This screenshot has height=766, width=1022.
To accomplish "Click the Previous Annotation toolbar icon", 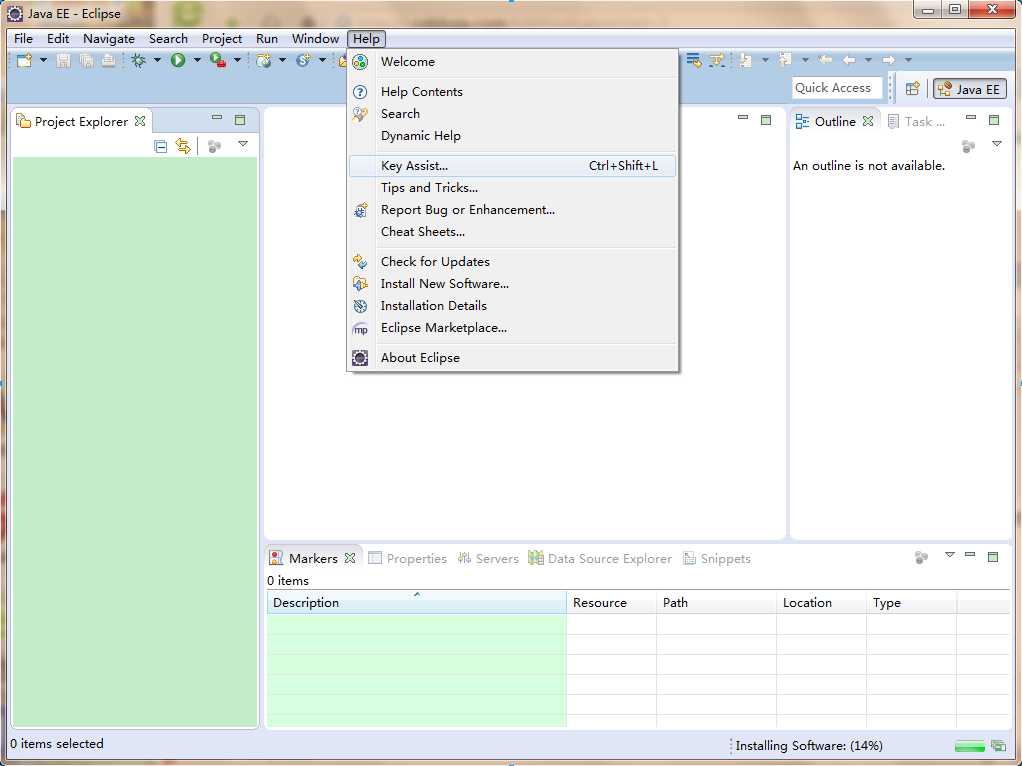I will (785, 60).
